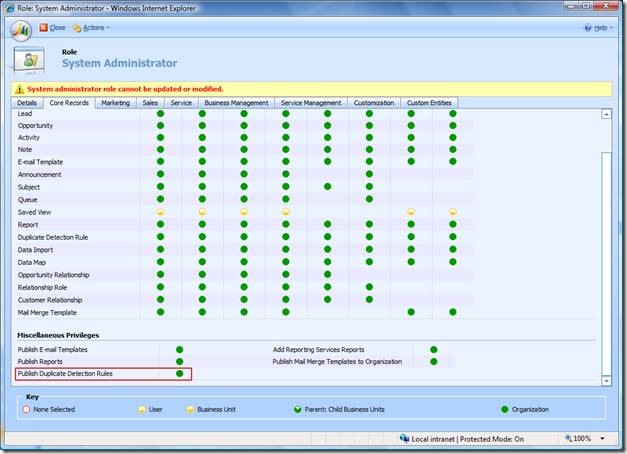The width and height of the screenshot is (627, 454).
Task: Click the yellow warning icon in the banner
Action: coord(20,89)
